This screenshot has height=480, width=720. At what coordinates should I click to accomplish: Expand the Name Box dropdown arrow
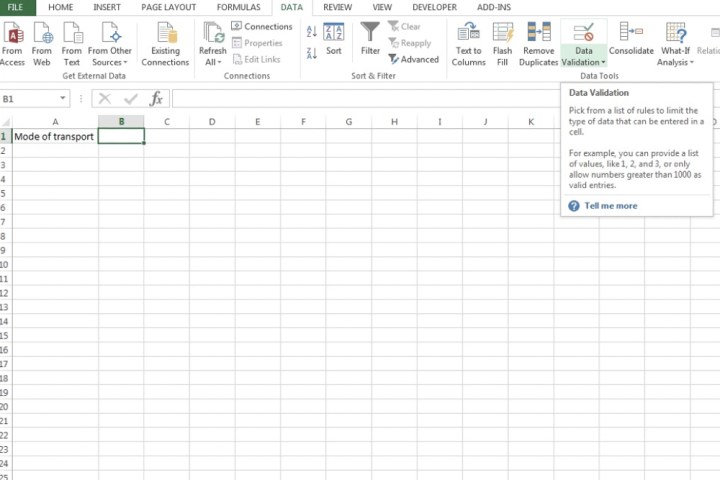tap(63, 99)
